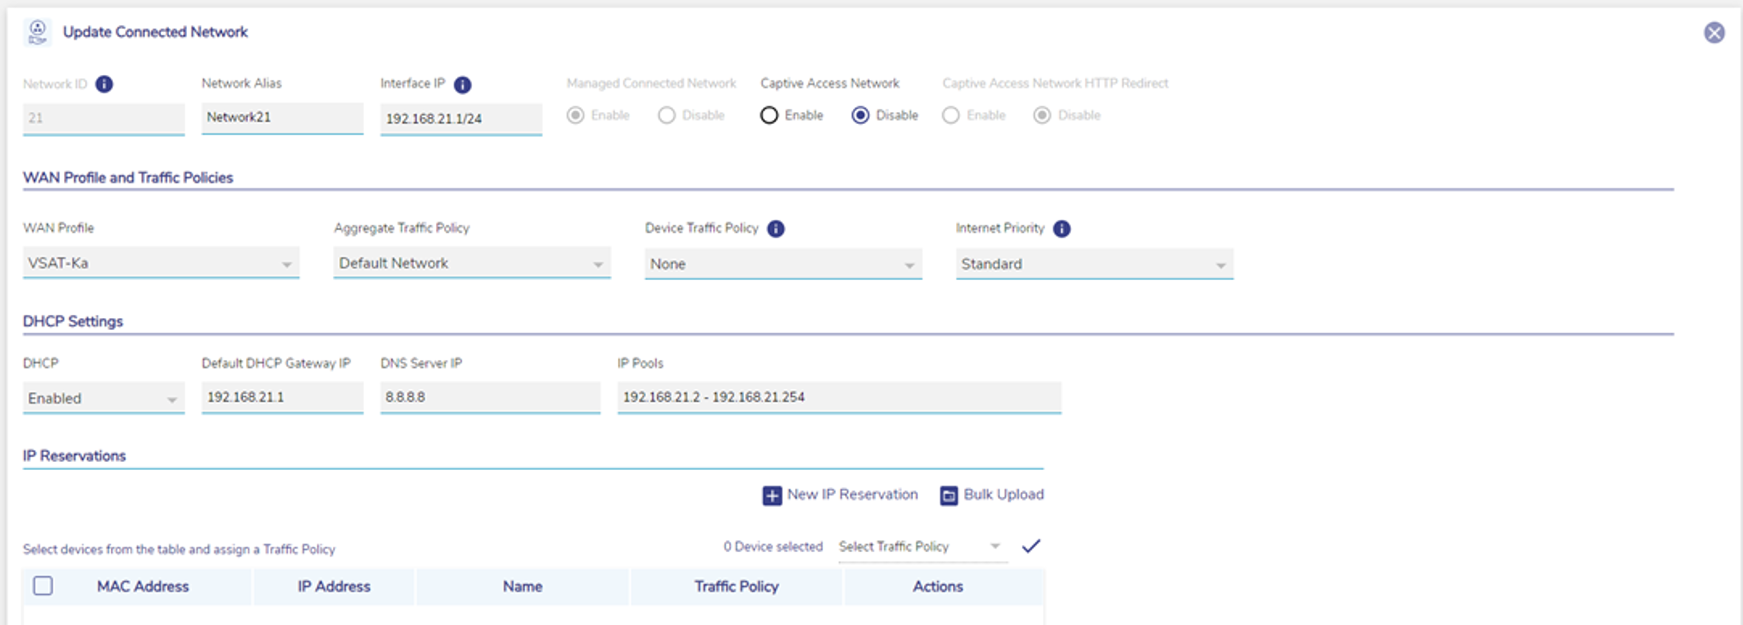Close the Update Connected Network dialog

[x=1714, y=33]
